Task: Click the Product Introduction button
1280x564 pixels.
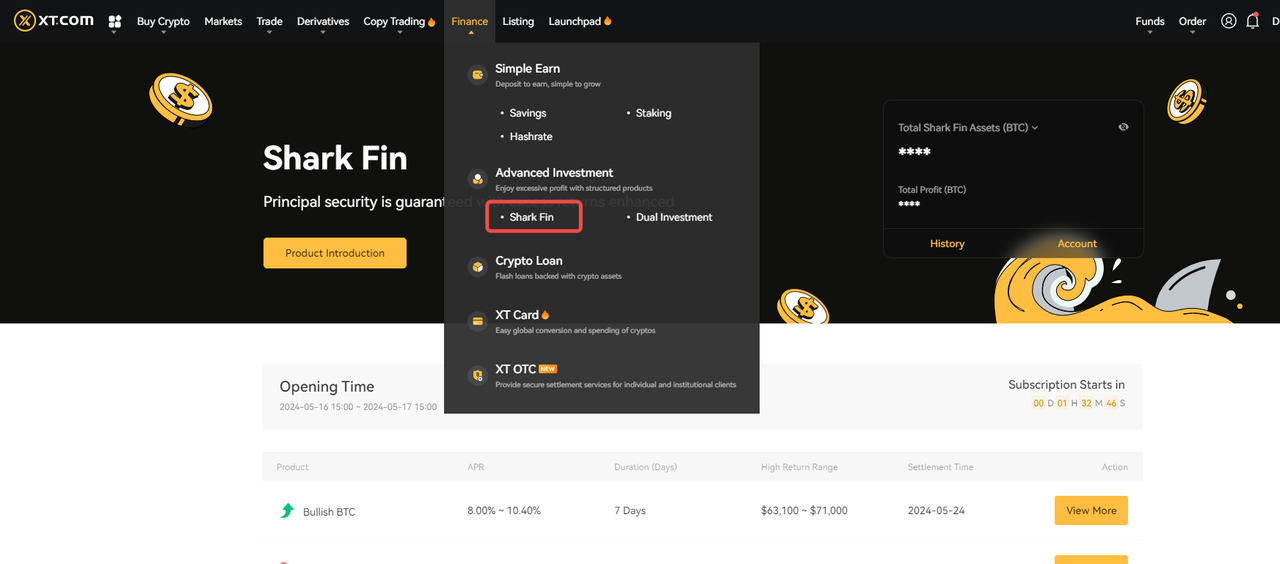Action: click(335, 253)
